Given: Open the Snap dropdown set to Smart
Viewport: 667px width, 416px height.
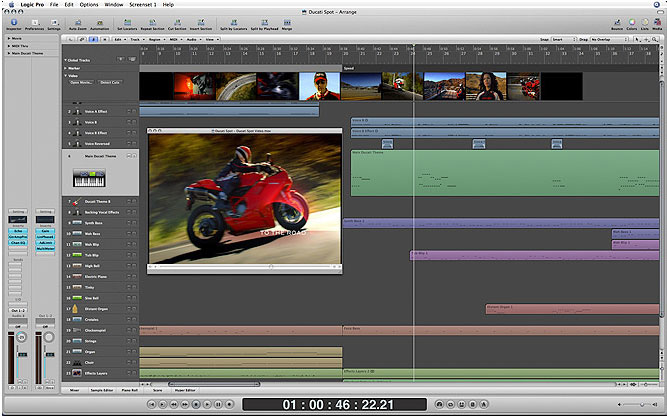Looking at the screenshot, I should click(x=561, y=39).
